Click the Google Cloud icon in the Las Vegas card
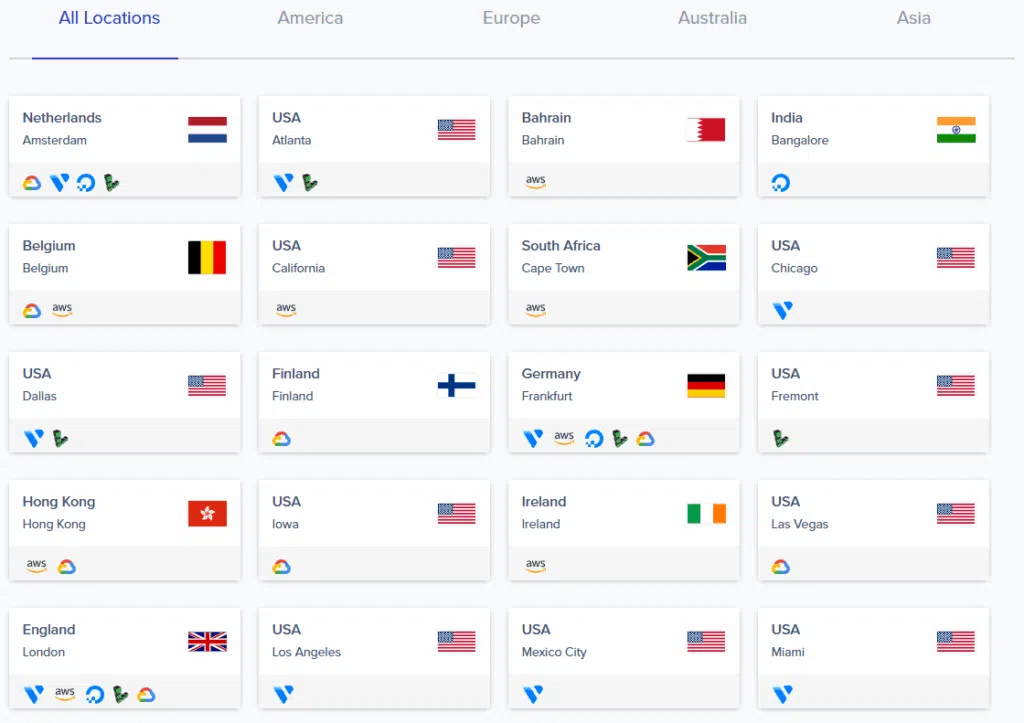This screenshot has width=1024, height=723. pos(780,567)
